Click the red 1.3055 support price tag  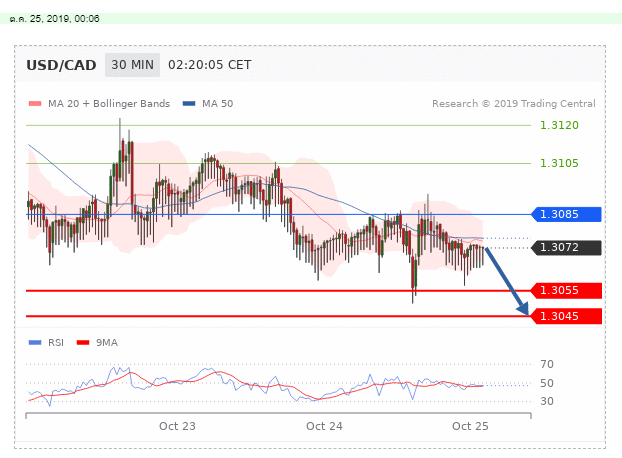(566, 290)
